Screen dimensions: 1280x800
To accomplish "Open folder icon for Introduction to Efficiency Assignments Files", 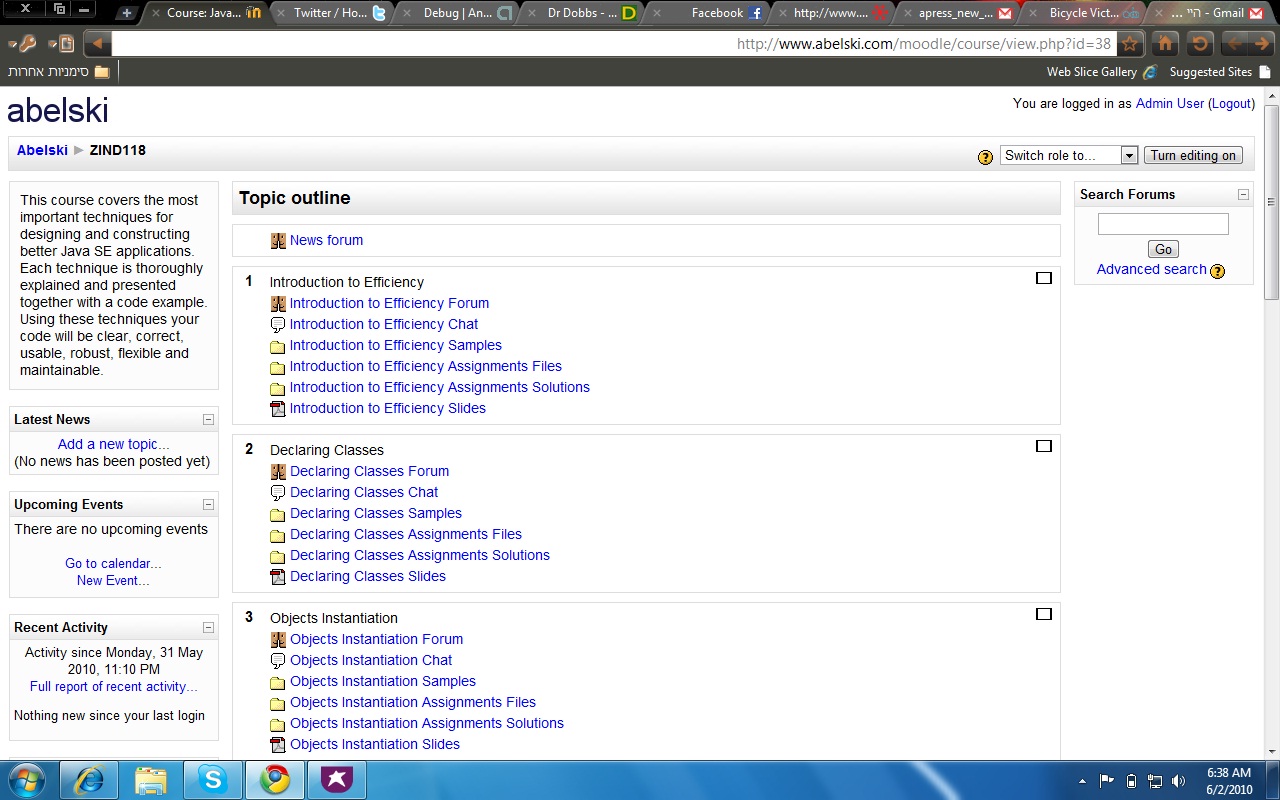I will [x=278, y=367].
